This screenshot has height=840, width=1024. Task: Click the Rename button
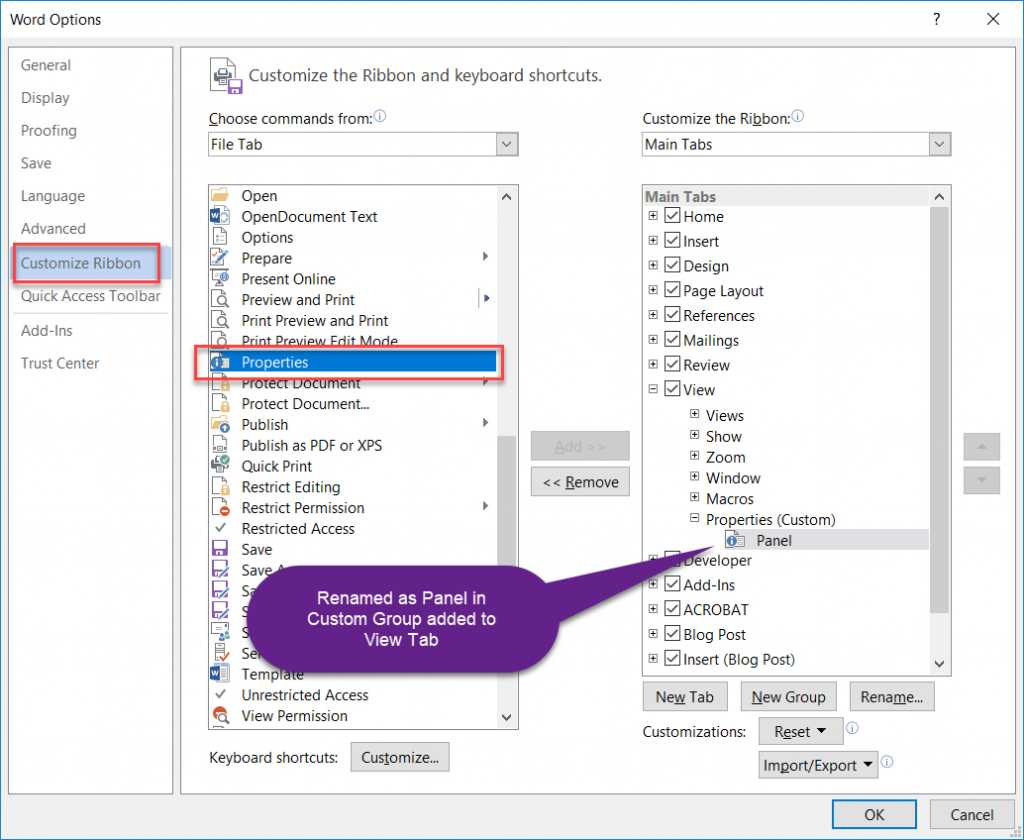[x=891, y=696]
